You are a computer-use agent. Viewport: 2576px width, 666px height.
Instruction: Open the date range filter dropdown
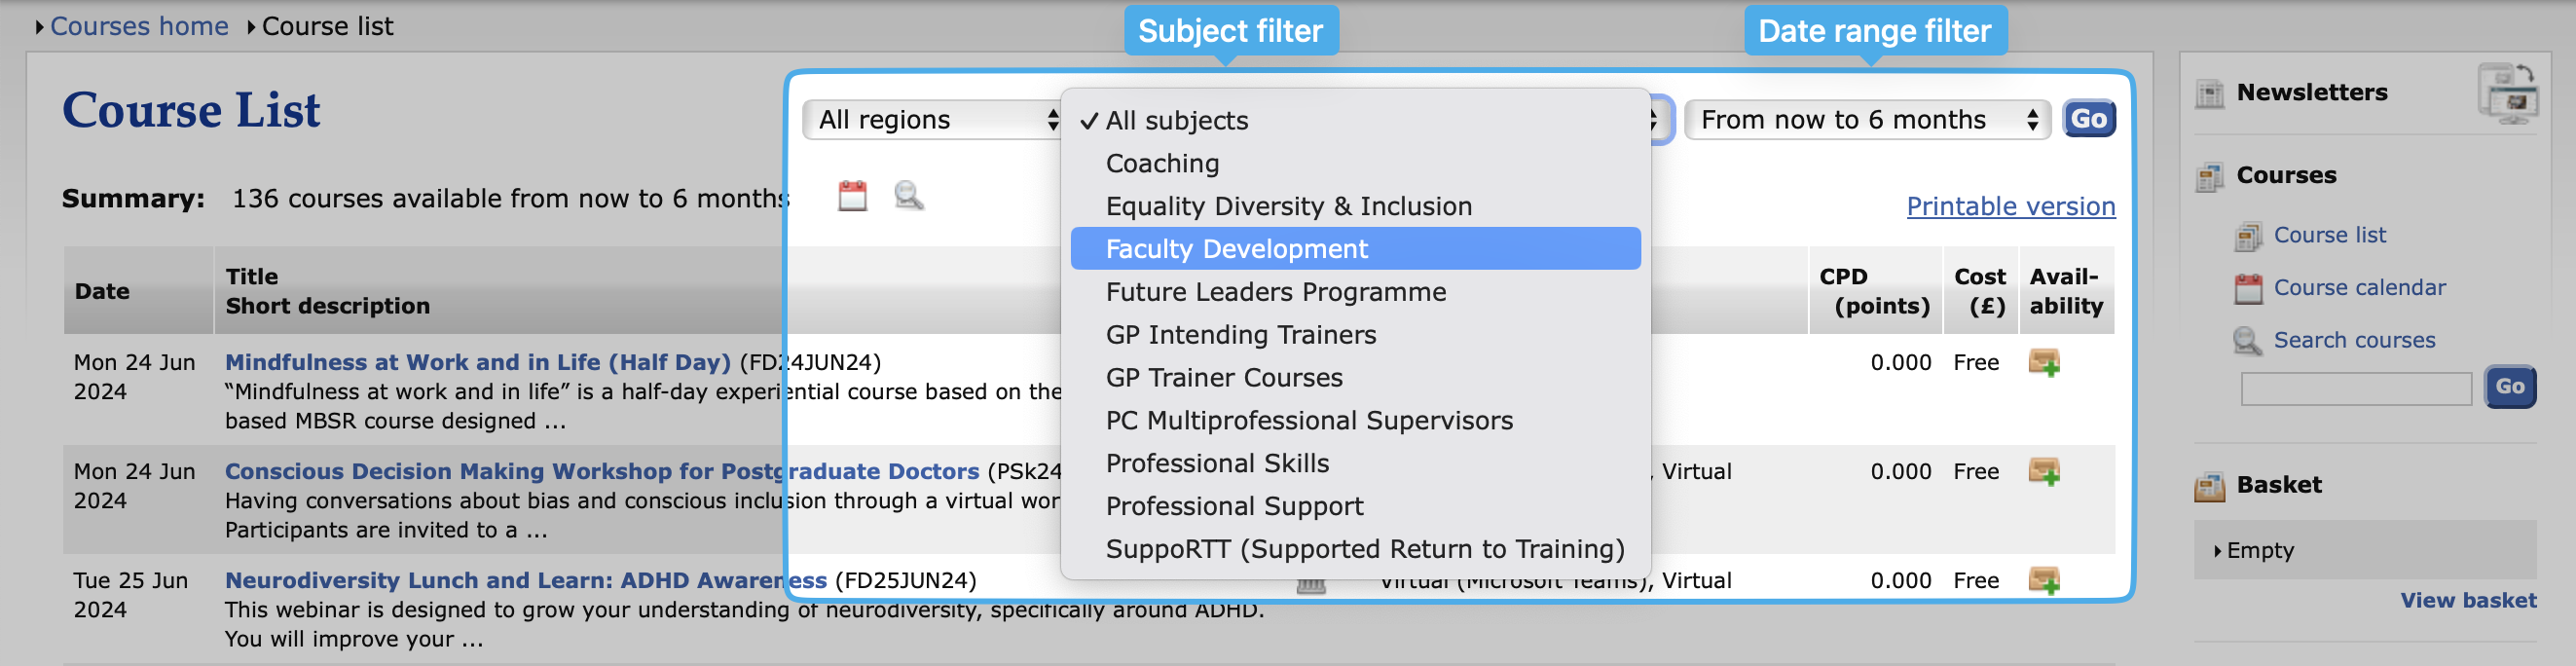[1866, 120]
